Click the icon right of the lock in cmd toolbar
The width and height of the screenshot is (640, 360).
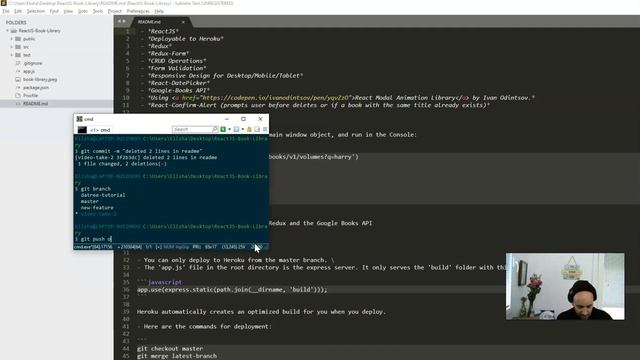(x=257, y=129)
